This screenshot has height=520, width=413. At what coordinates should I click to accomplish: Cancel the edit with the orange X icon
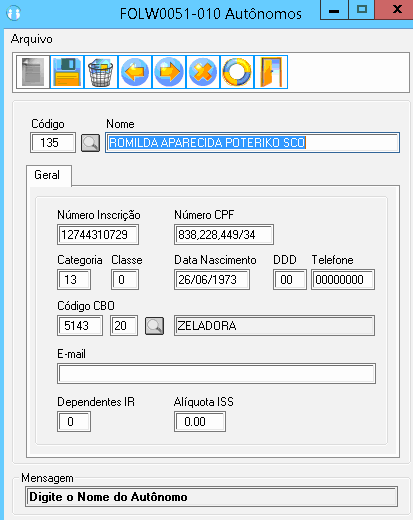pos(203,72)
